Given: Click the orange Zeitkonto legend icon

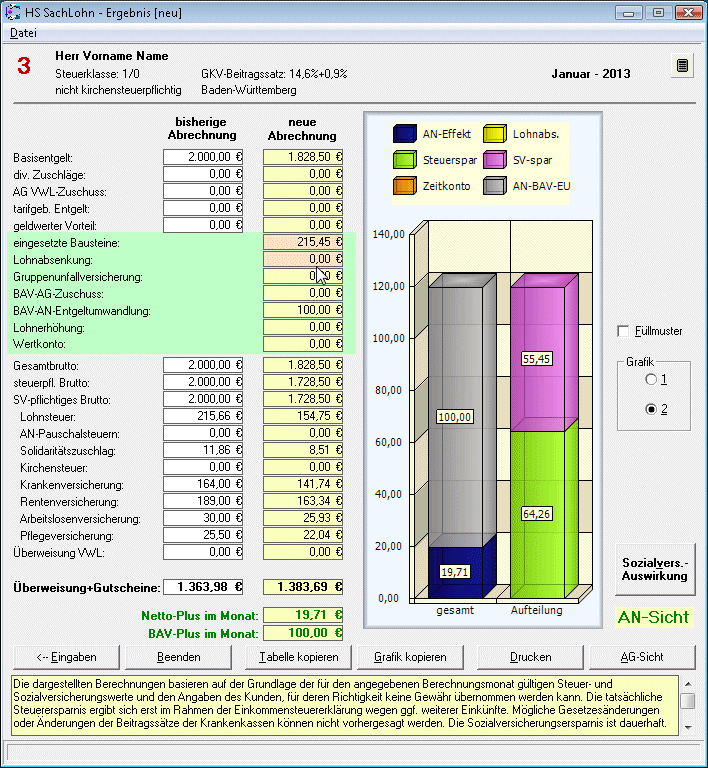Looking at the screenshot, I should [405, 185].
